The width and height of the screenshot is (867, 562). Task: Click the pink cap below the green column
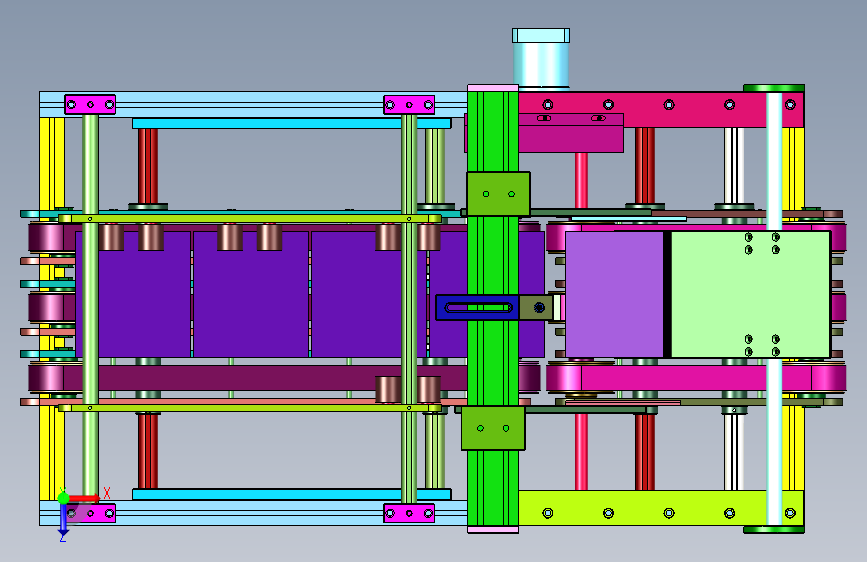(x=493, y=530)
